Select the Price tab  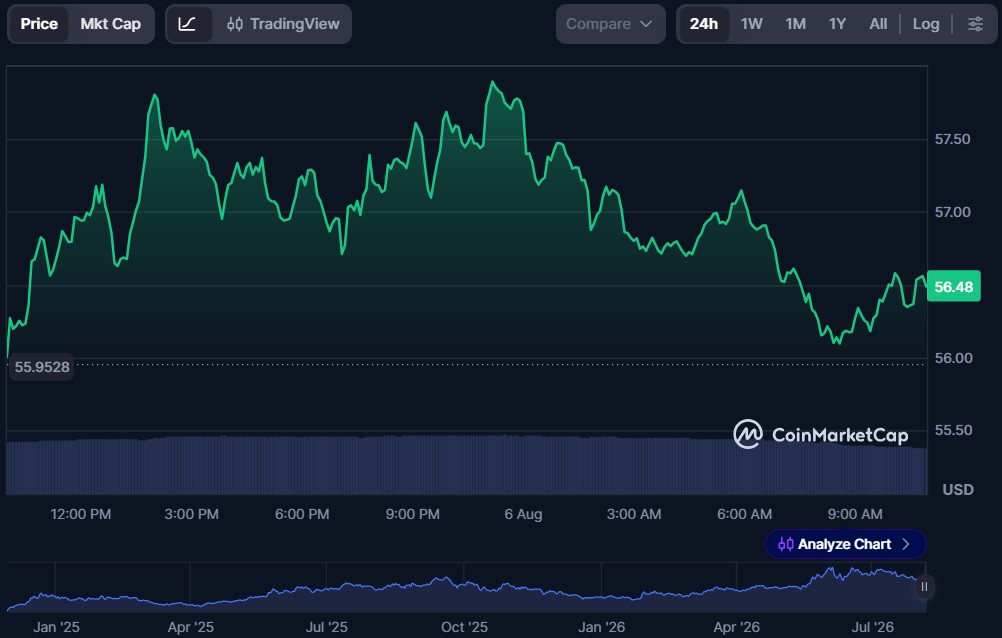[39, 24]
